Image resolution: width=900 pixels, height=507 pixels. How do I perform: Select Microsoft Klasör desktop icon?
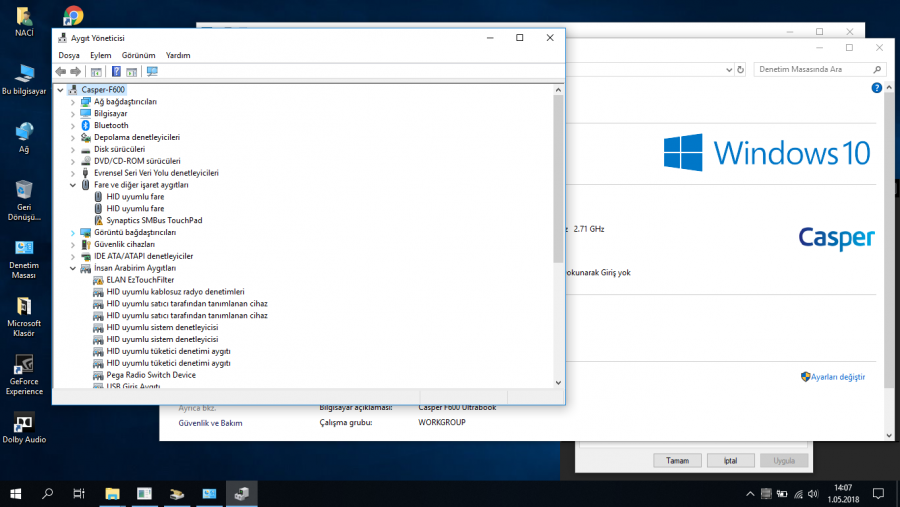click(24, 317)
